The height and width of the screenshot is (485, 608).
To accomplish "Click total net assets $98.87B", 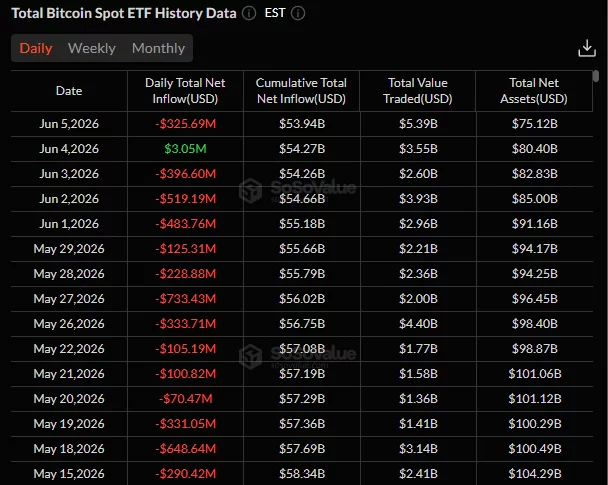I will (x=535, y=349).
